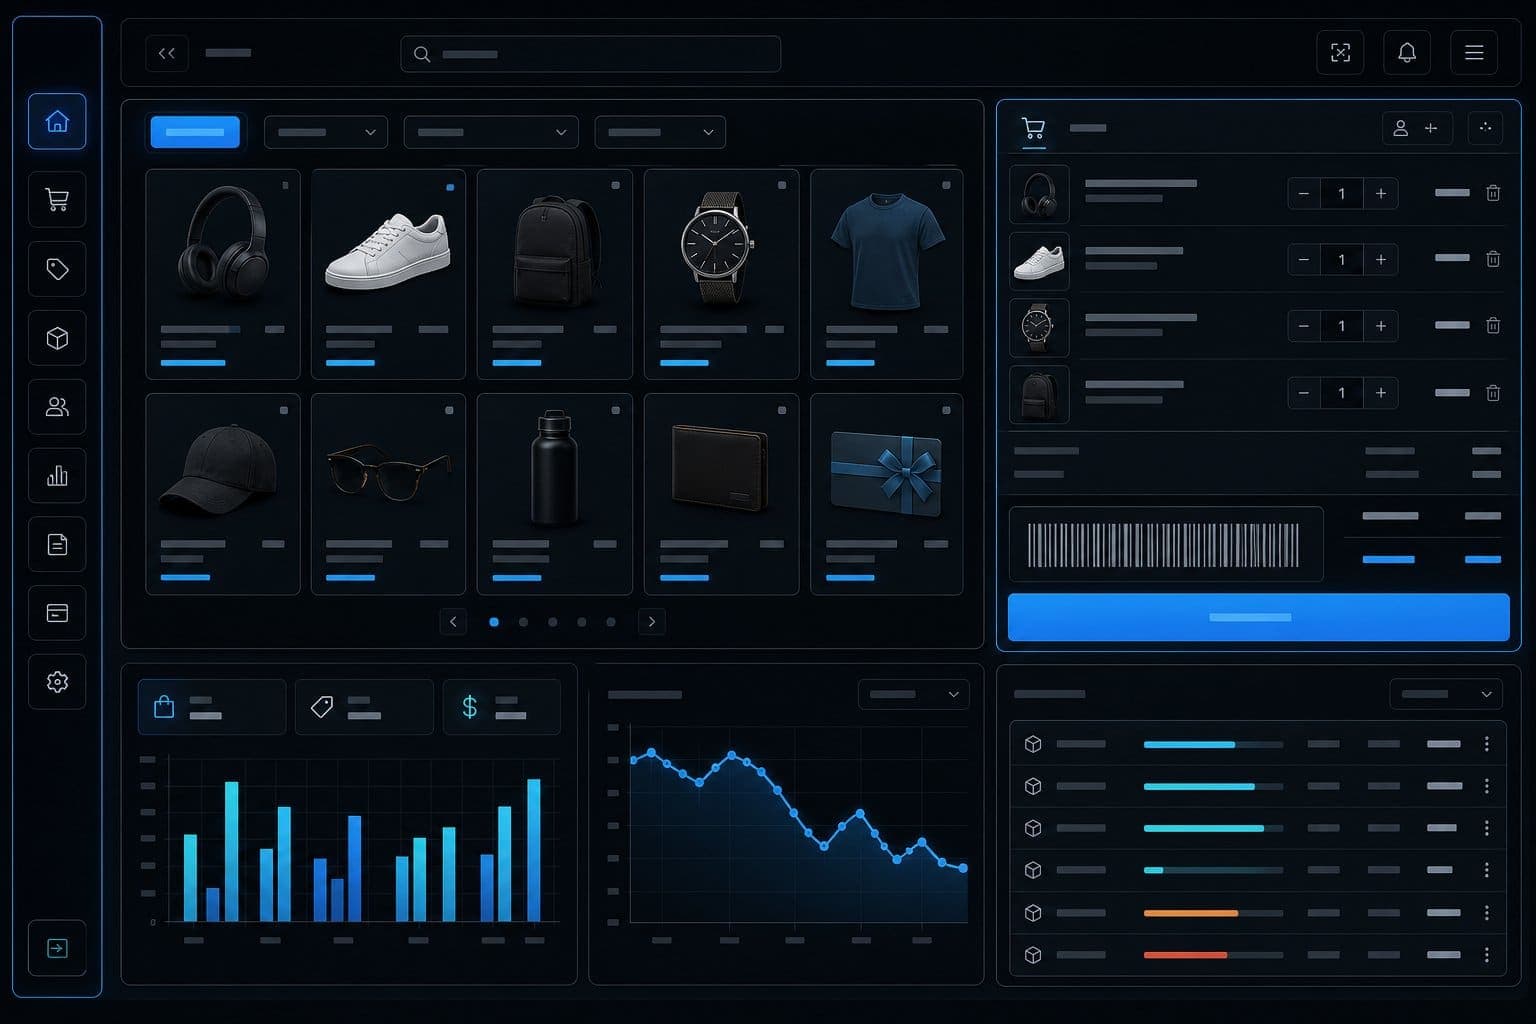The width and height of the screenshot is (1536, 1024).
Task: Open notifications with the bell icon
Action: click(1407, 53)
